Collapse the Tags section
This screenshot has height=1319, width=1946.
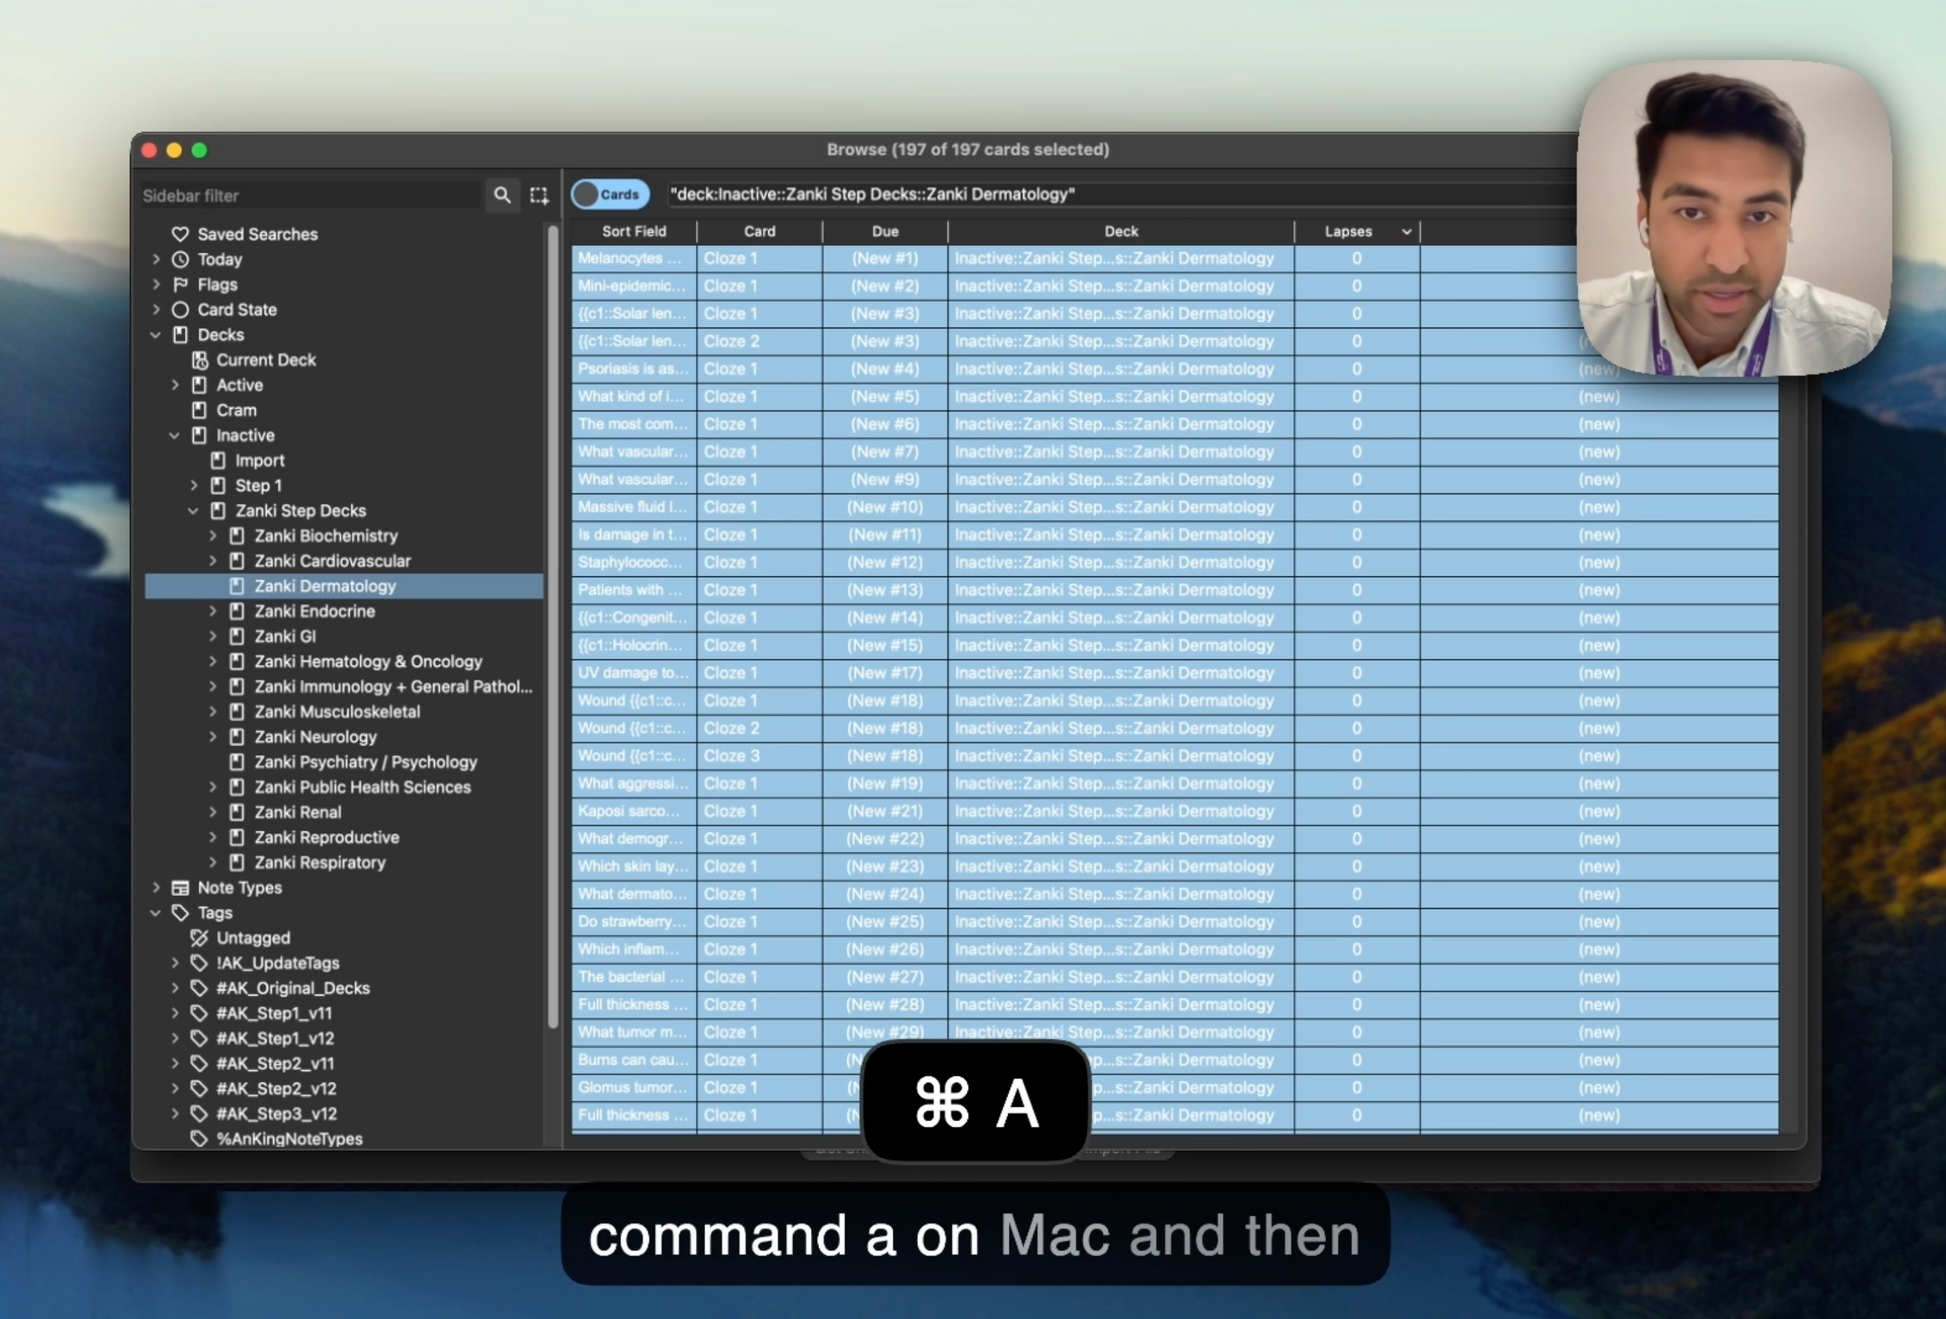point(156,913)
